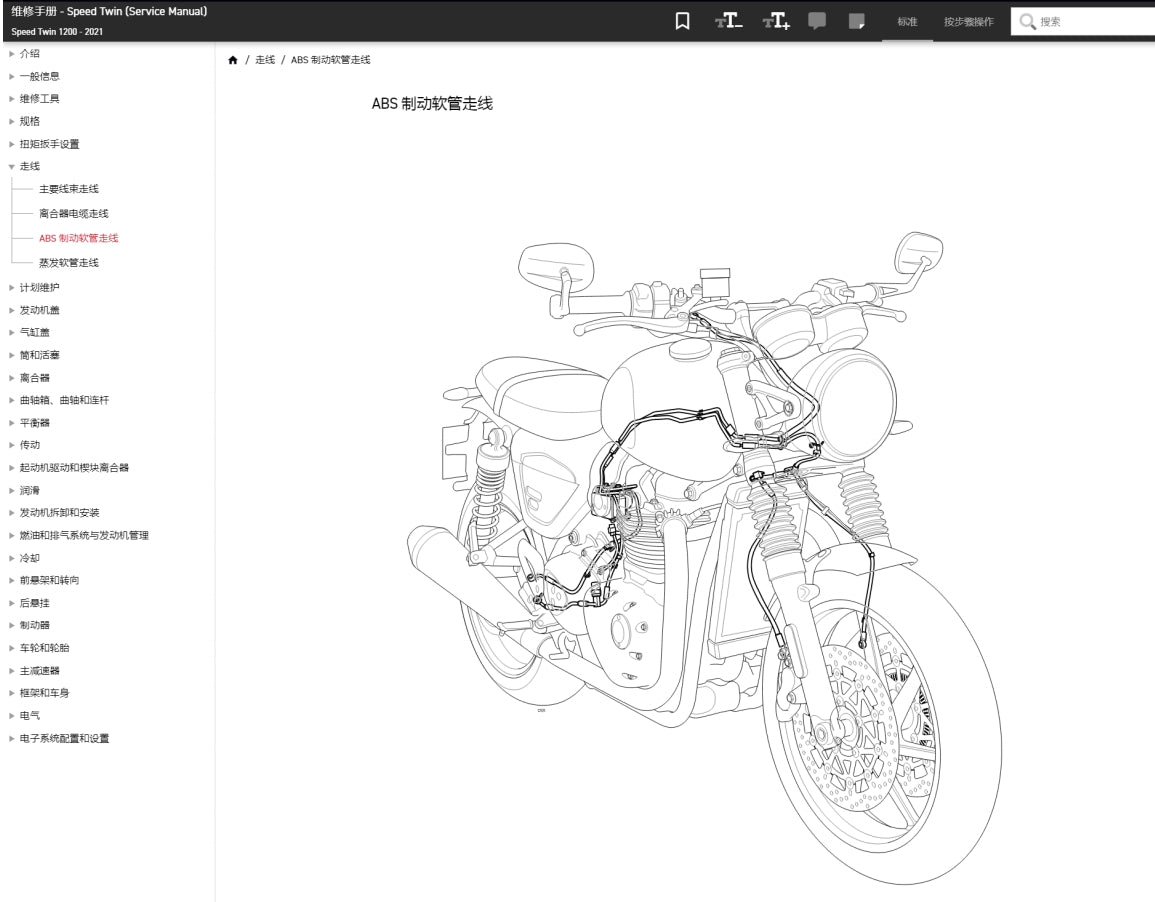Switch to the 标准 view tab
The image size is (1155, 902).
point(906,21)
